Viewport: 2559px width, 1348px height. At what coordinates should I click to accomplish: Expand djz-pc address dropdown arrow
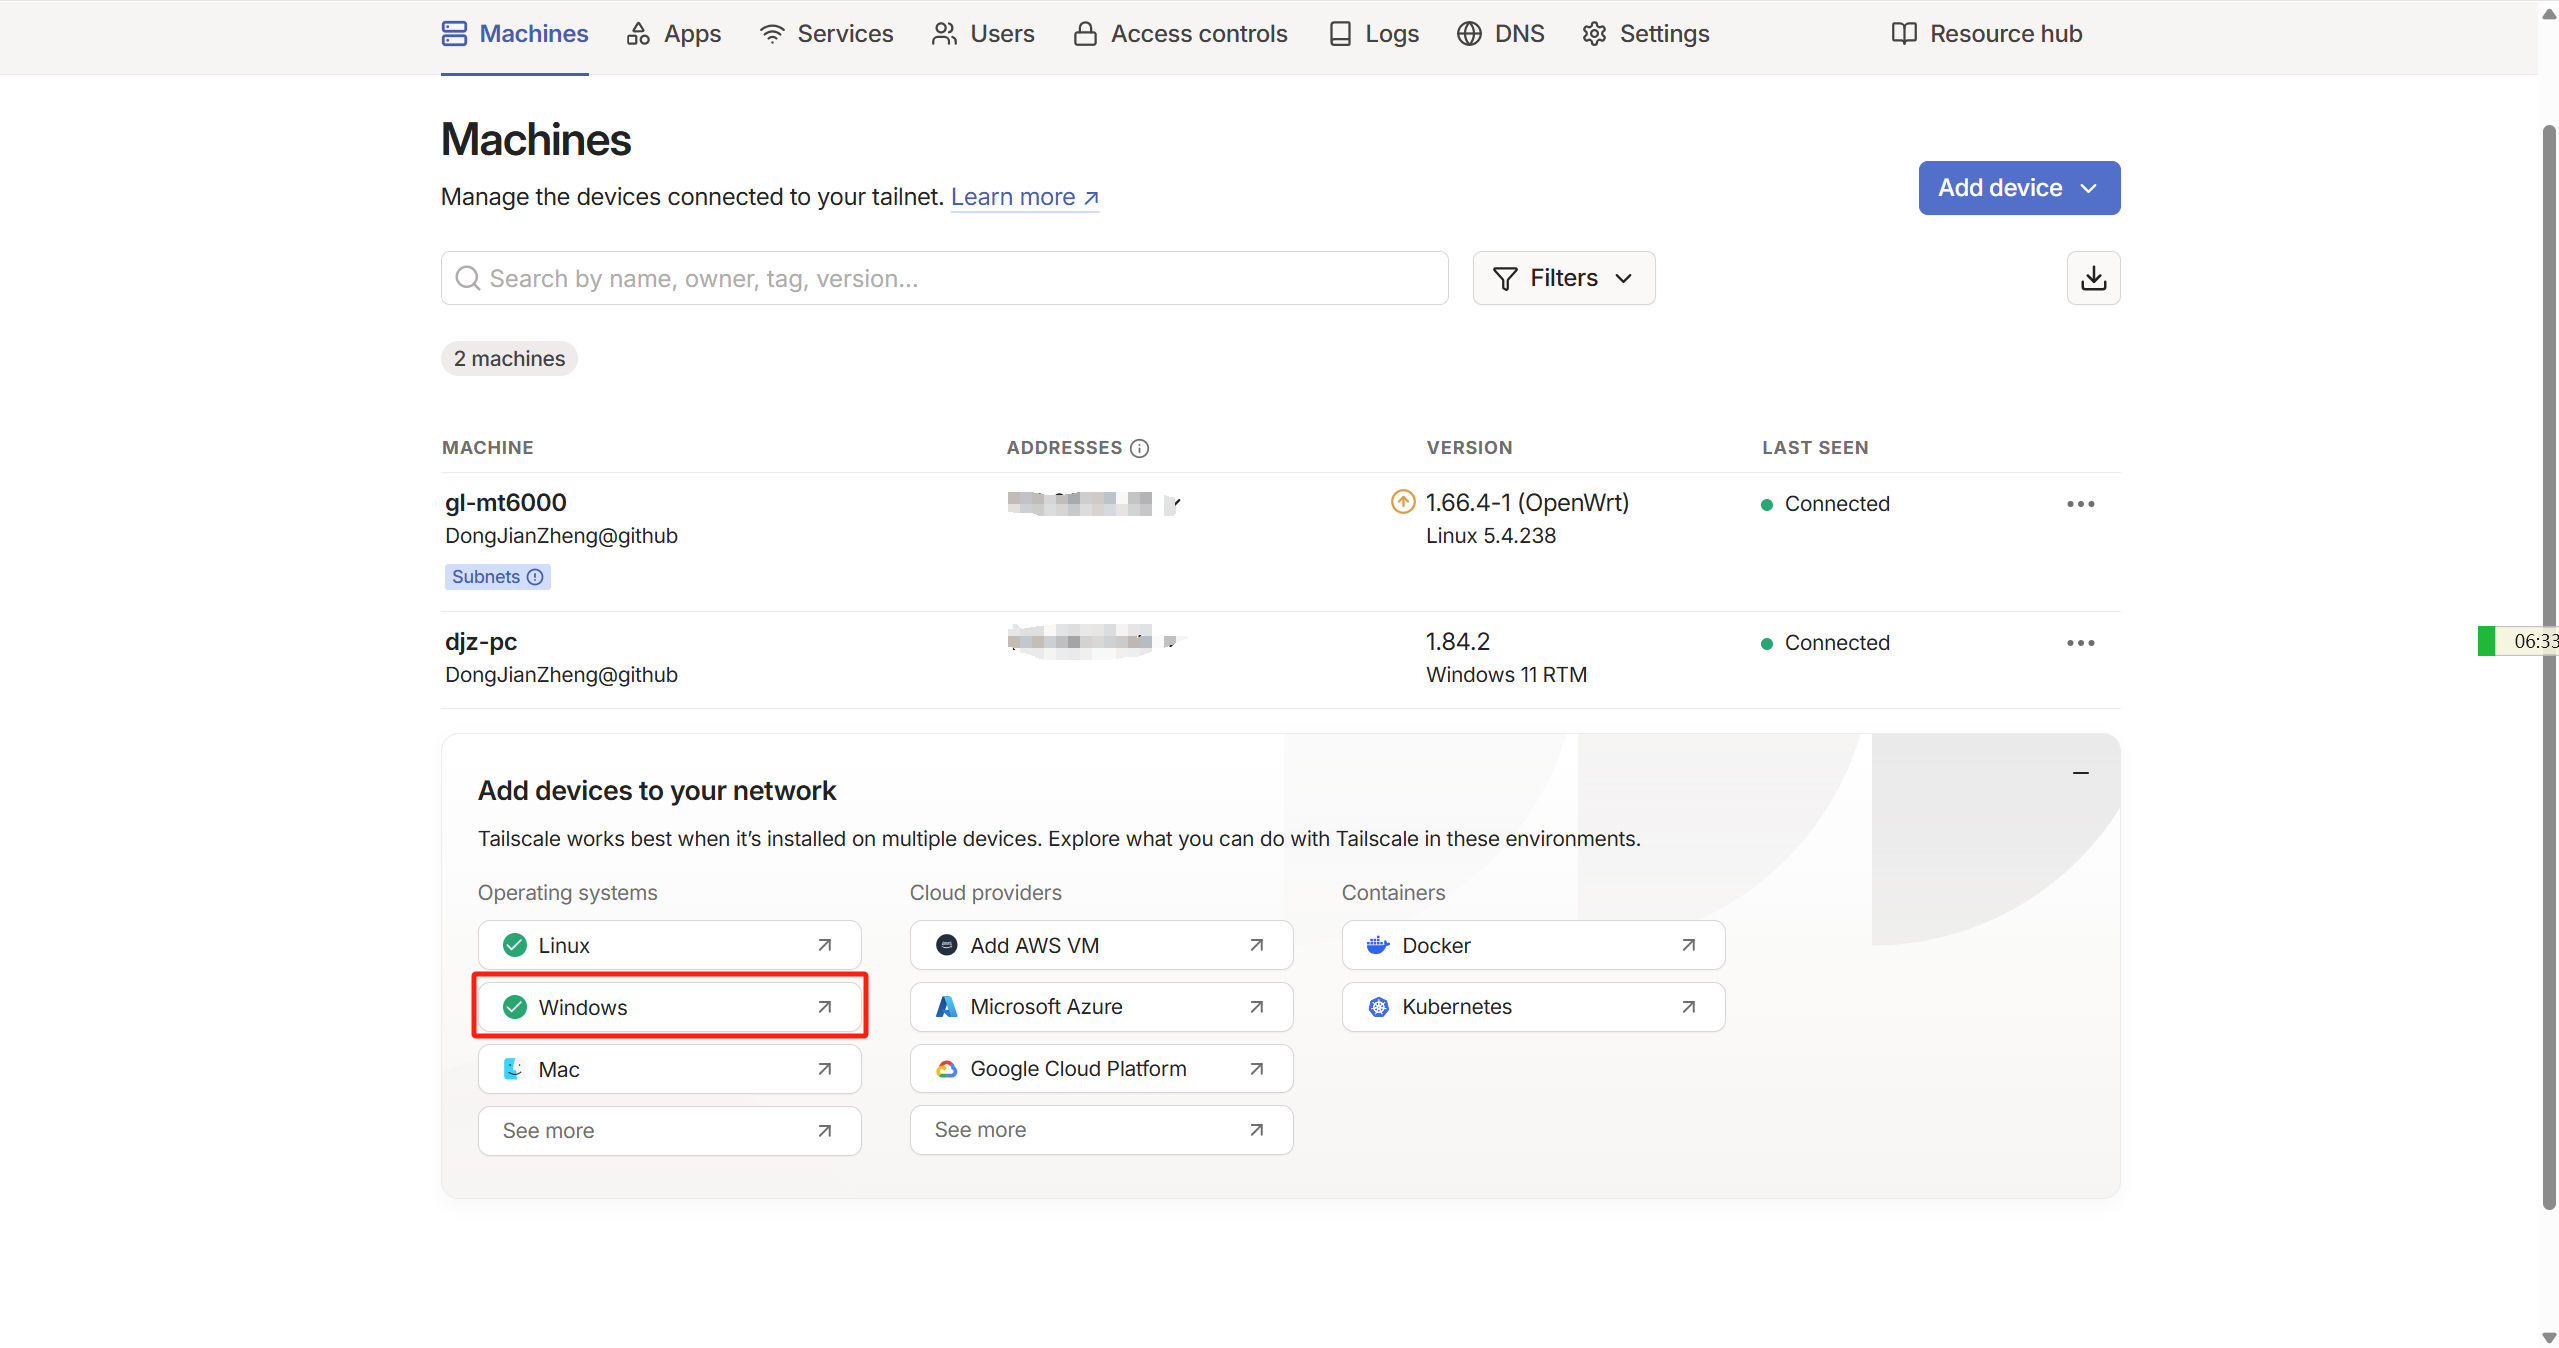tap(1172, 641)
